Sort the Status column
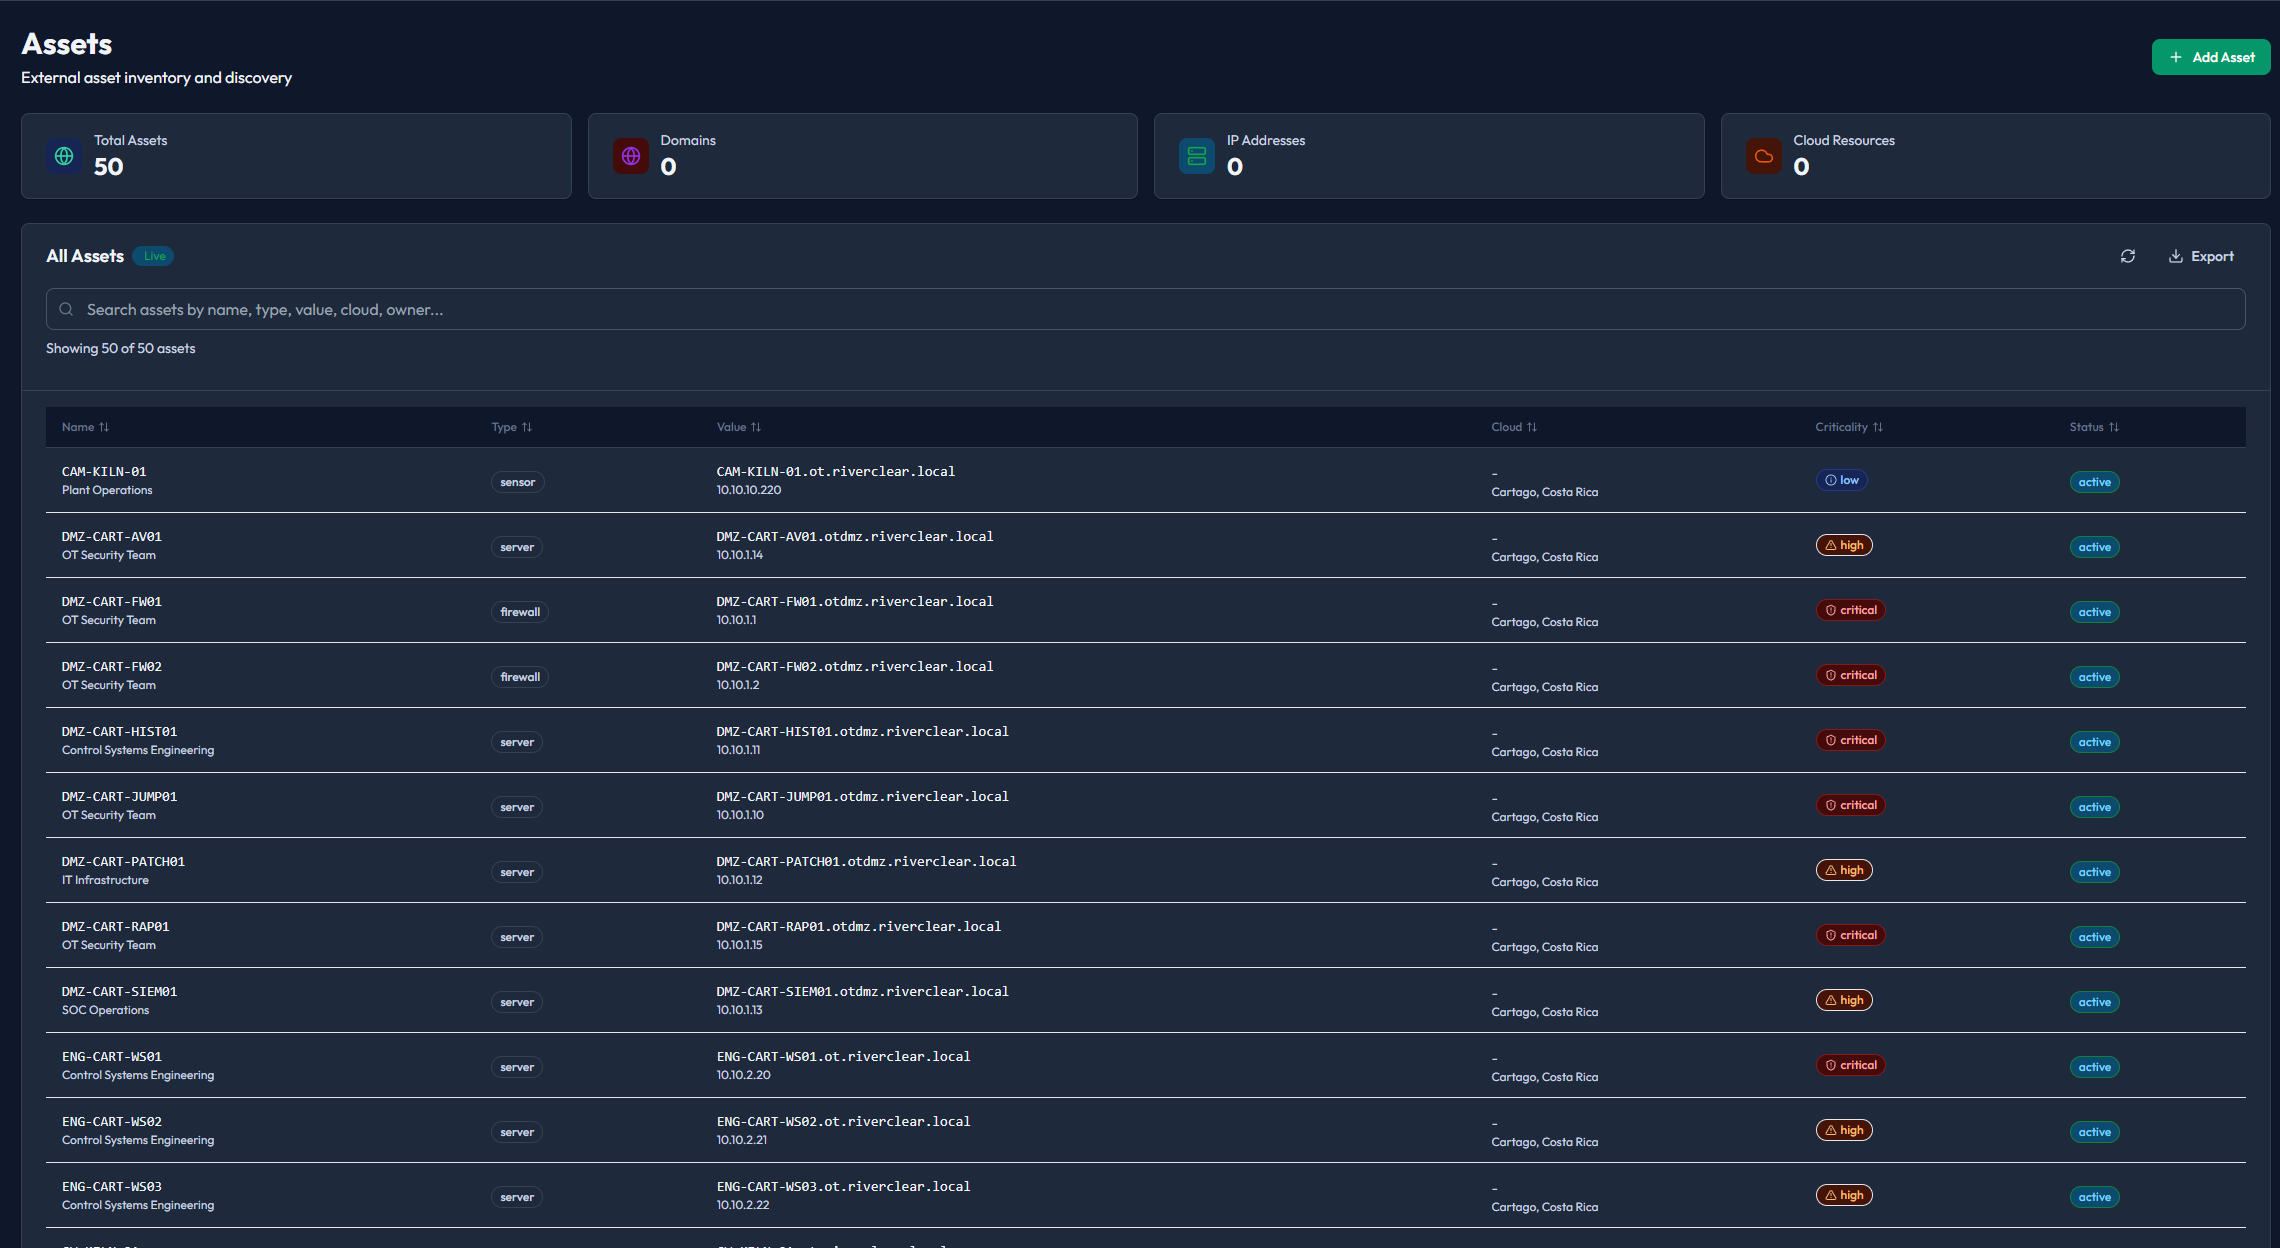 [2094, 427]
